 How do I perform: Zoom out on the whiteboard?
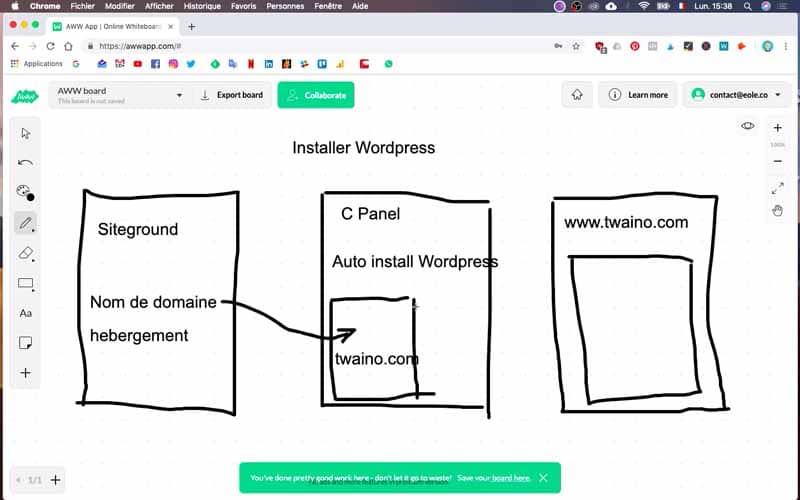pos(777,161)
